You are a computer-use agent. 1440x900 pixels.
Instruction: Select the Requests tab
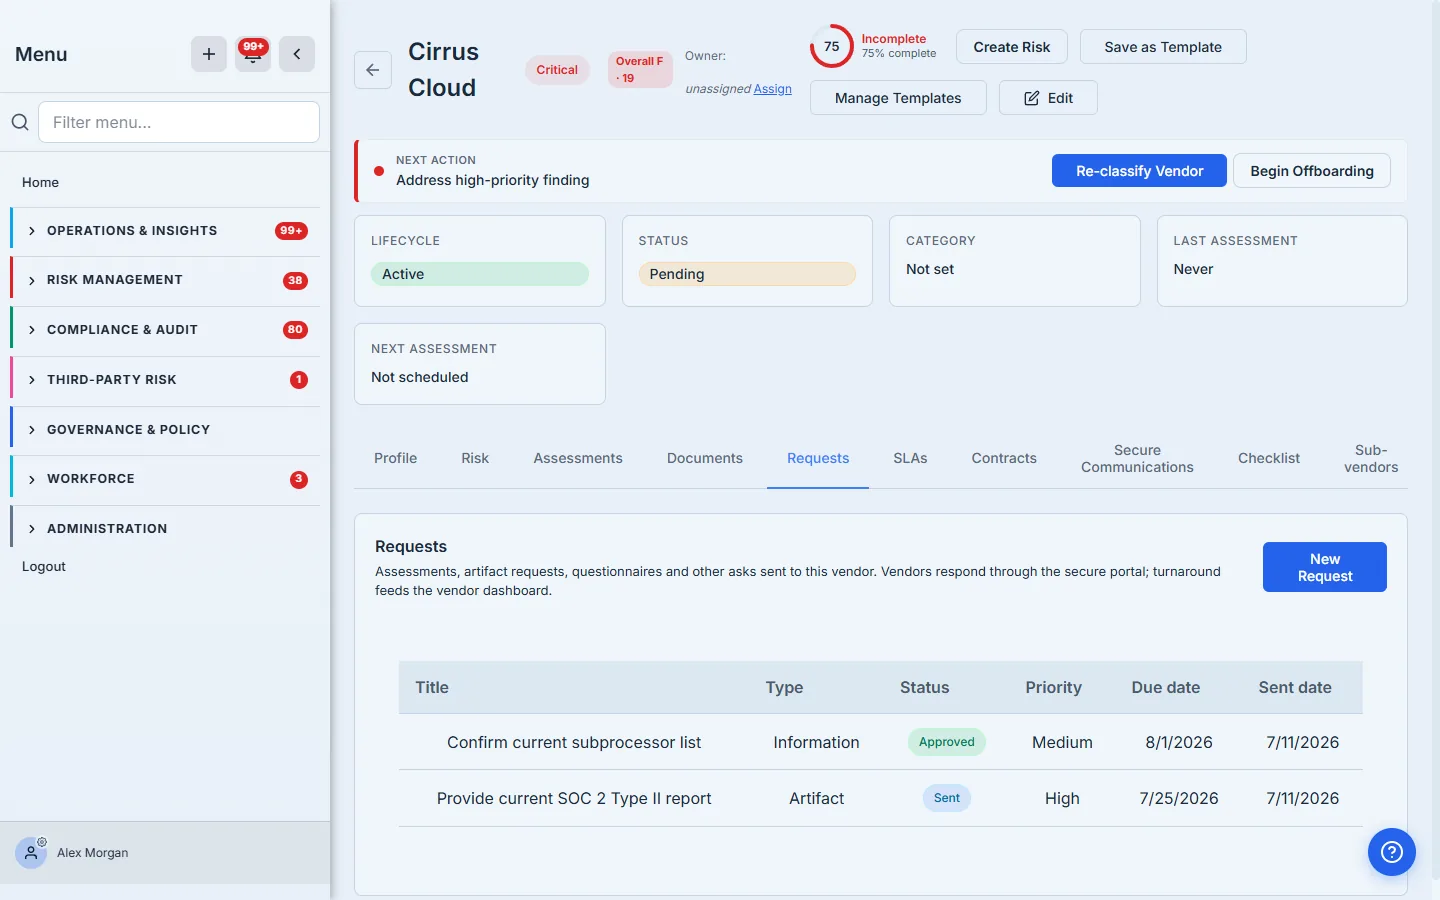(x=818, y=458)
